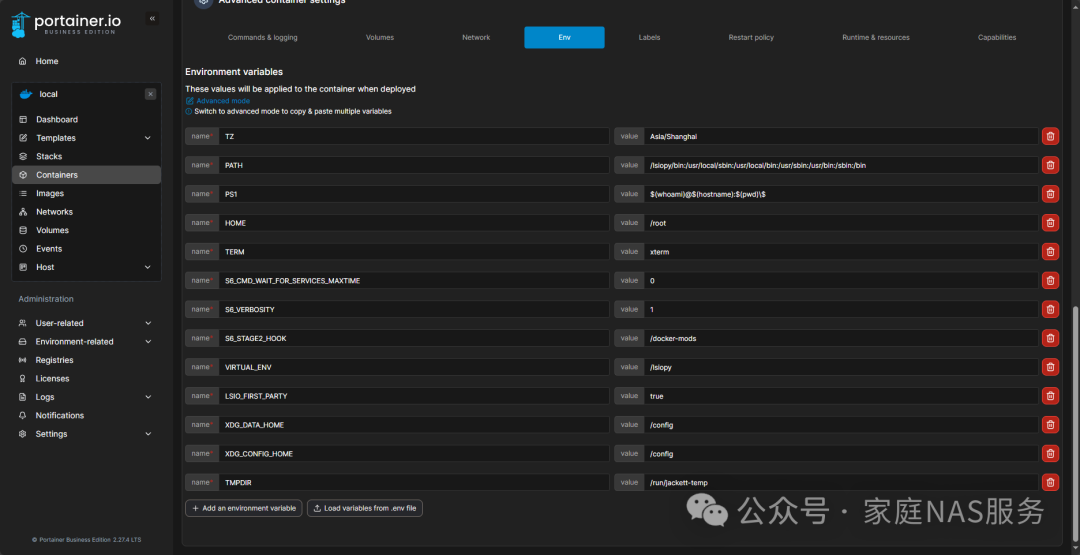Expand the Templates menu chevron
The image size is (1080, 555).
click(x=147, y=138)
